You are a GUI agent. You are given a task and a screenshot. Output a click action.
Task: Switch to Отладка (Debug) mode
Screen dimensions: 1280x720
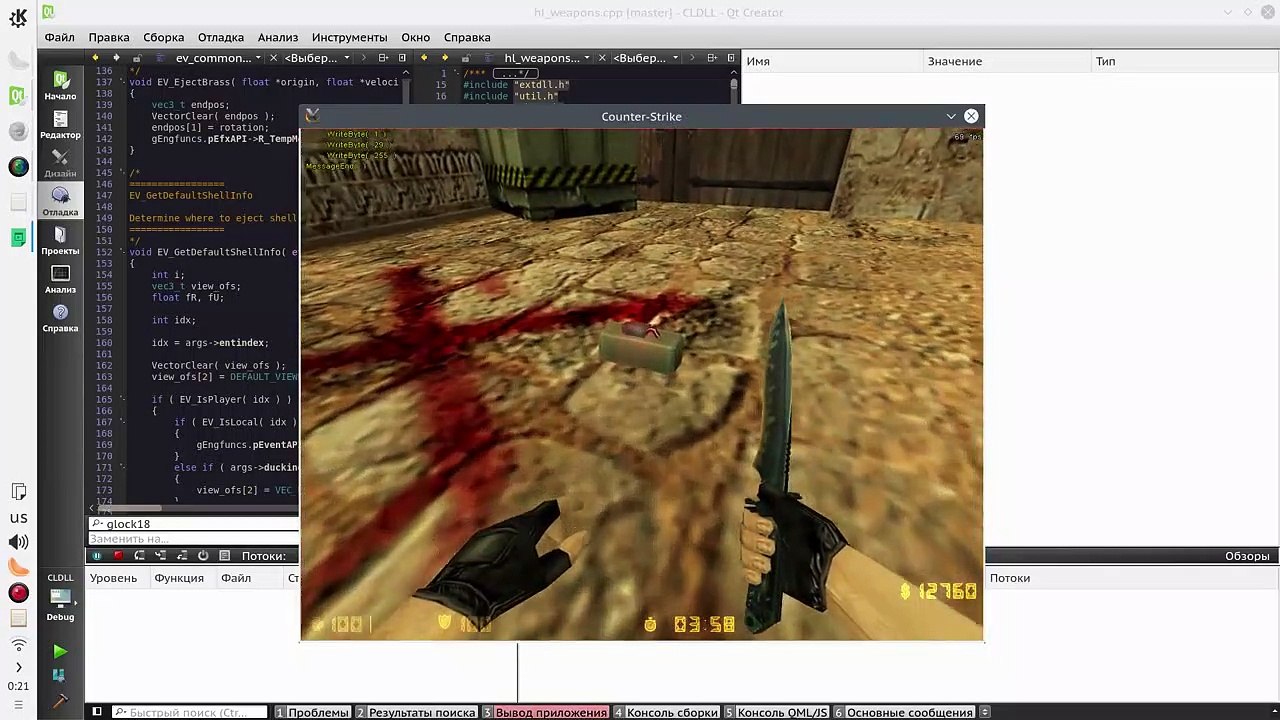click(60, 201)
